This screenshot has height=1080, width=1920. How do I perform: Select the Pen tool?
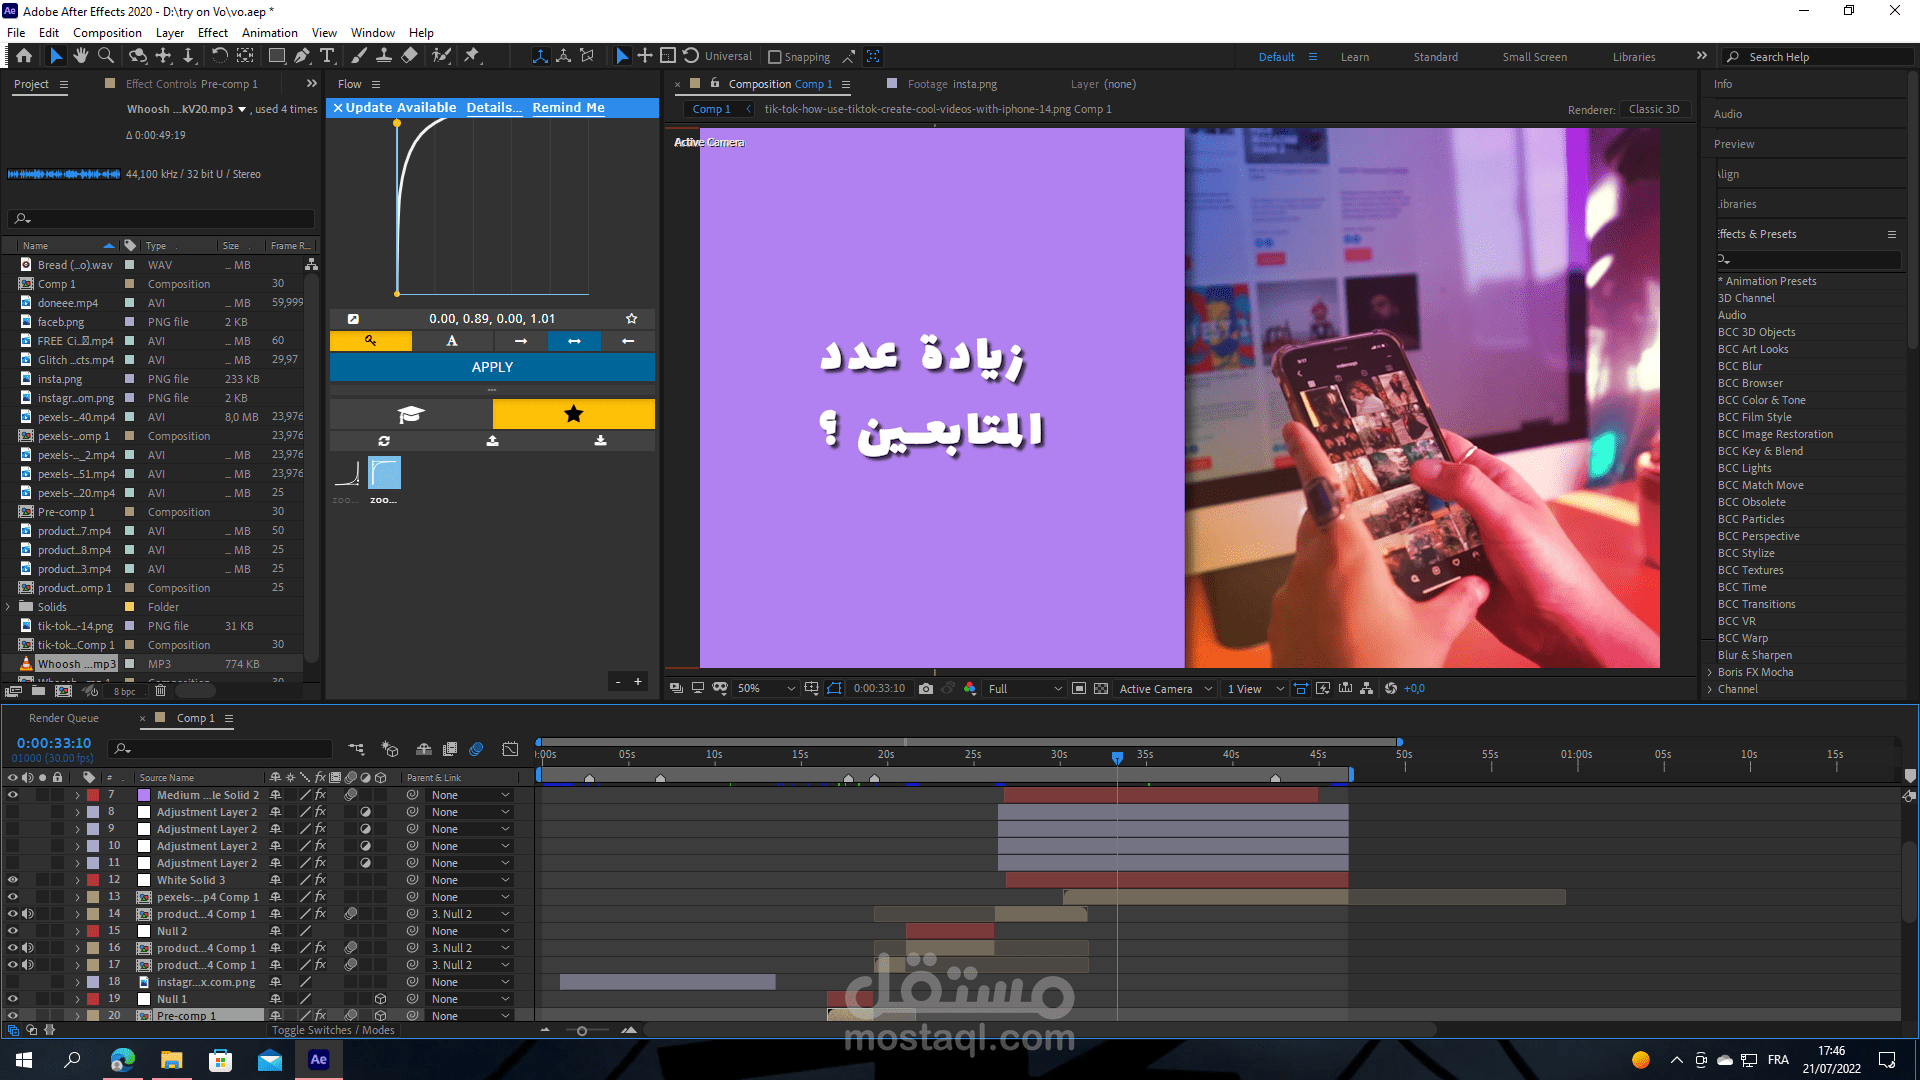(x=302, y=56)
